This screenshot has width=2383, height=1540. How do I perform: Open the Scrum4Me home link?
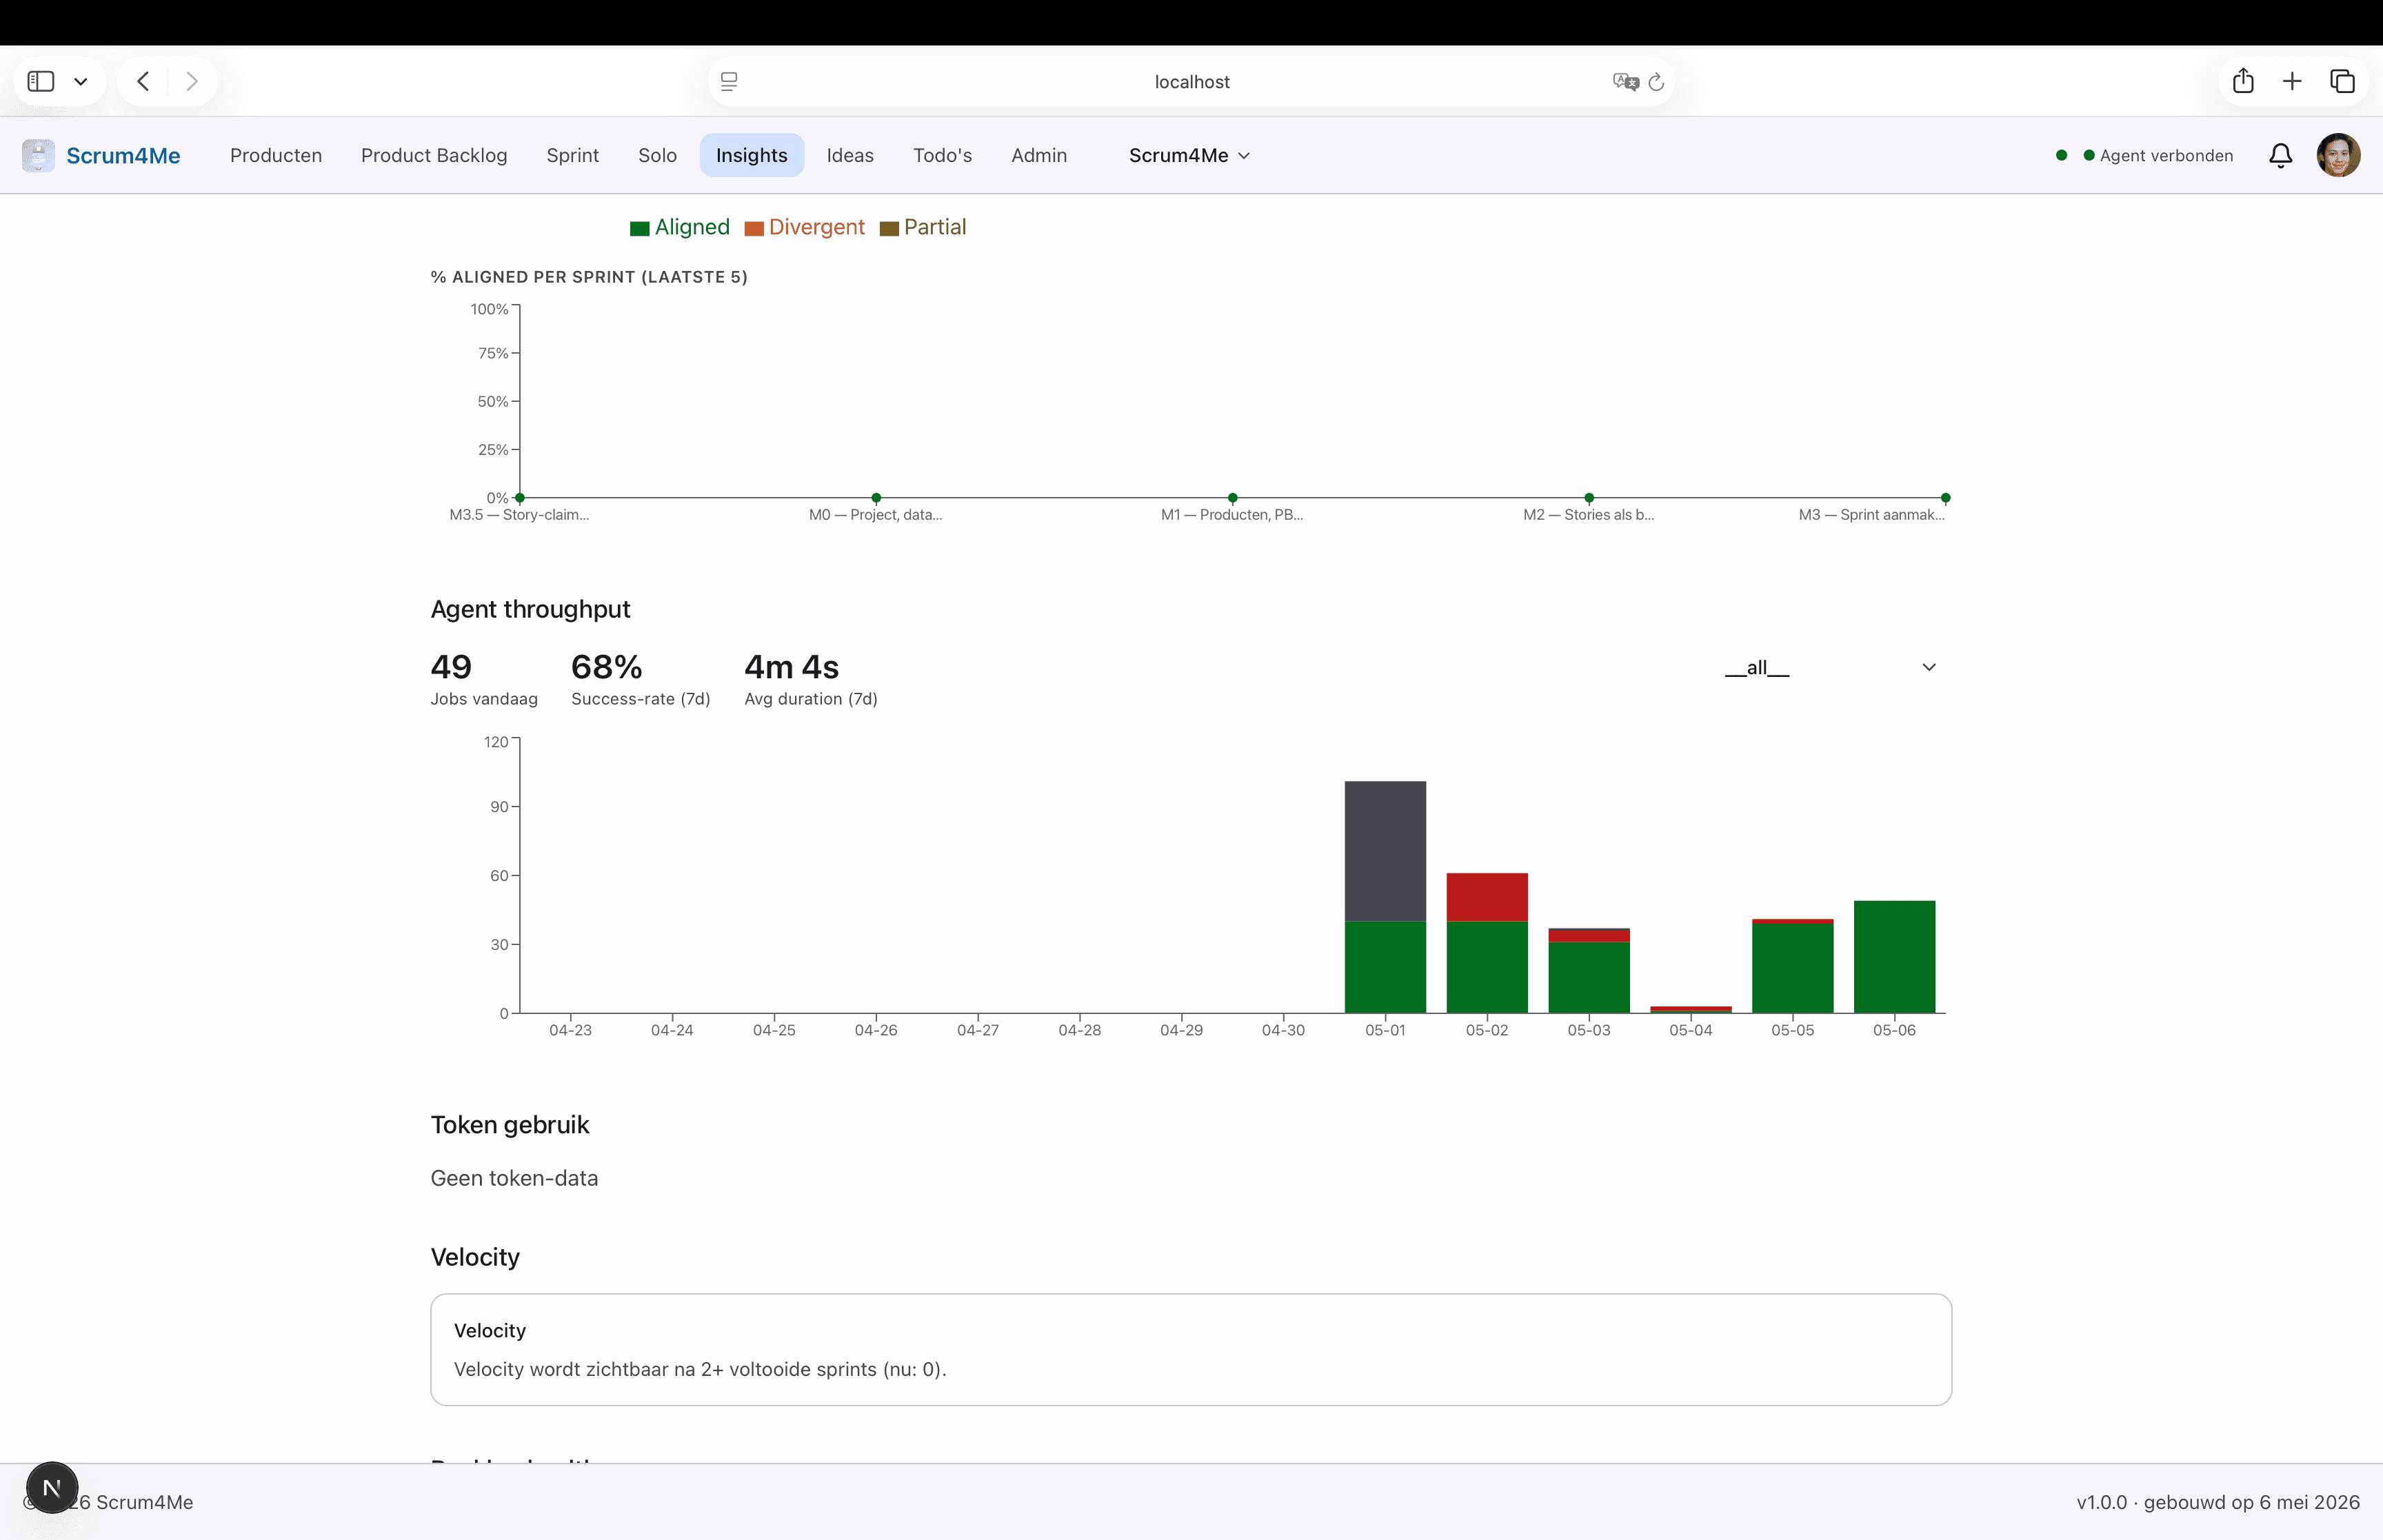point(123,155)
